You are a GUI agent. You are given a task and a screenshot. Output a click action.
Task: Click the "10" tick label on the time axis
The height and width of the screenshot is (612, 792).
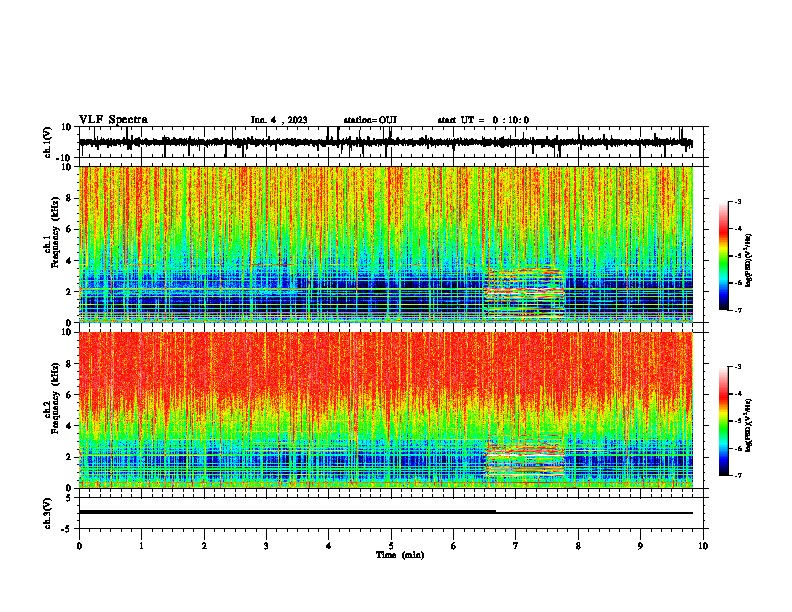(x=703, y=546)
